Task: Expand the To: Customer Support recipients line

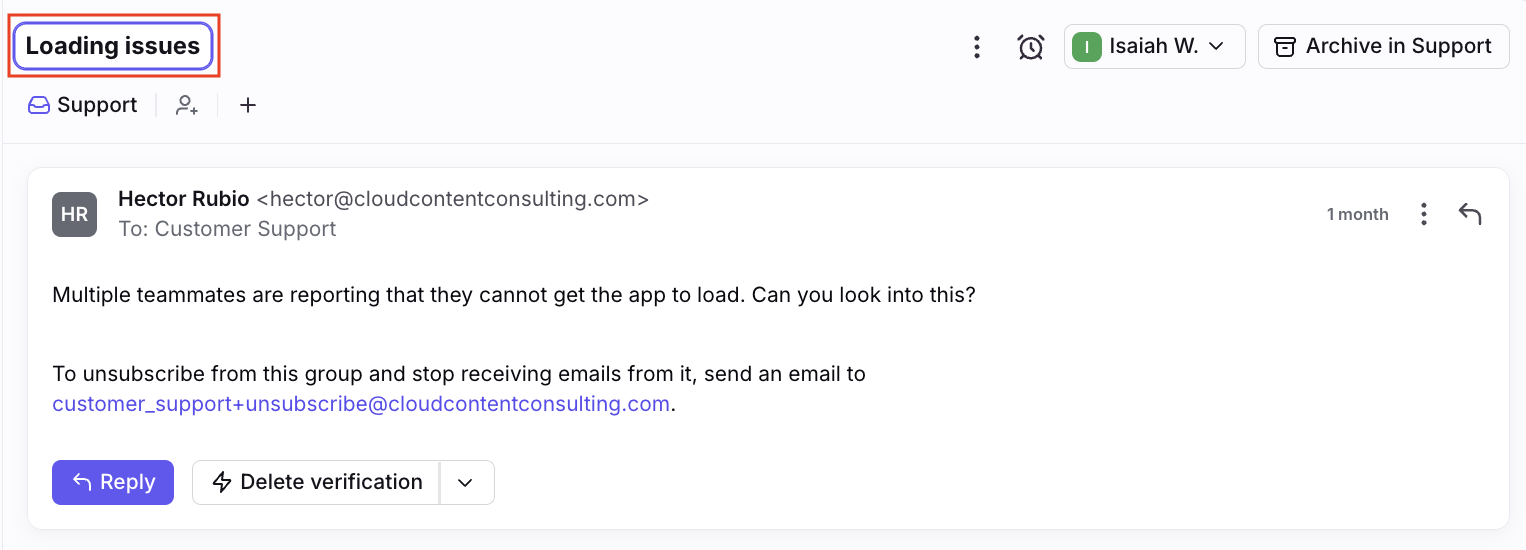Action: click(x=227, y=229)
